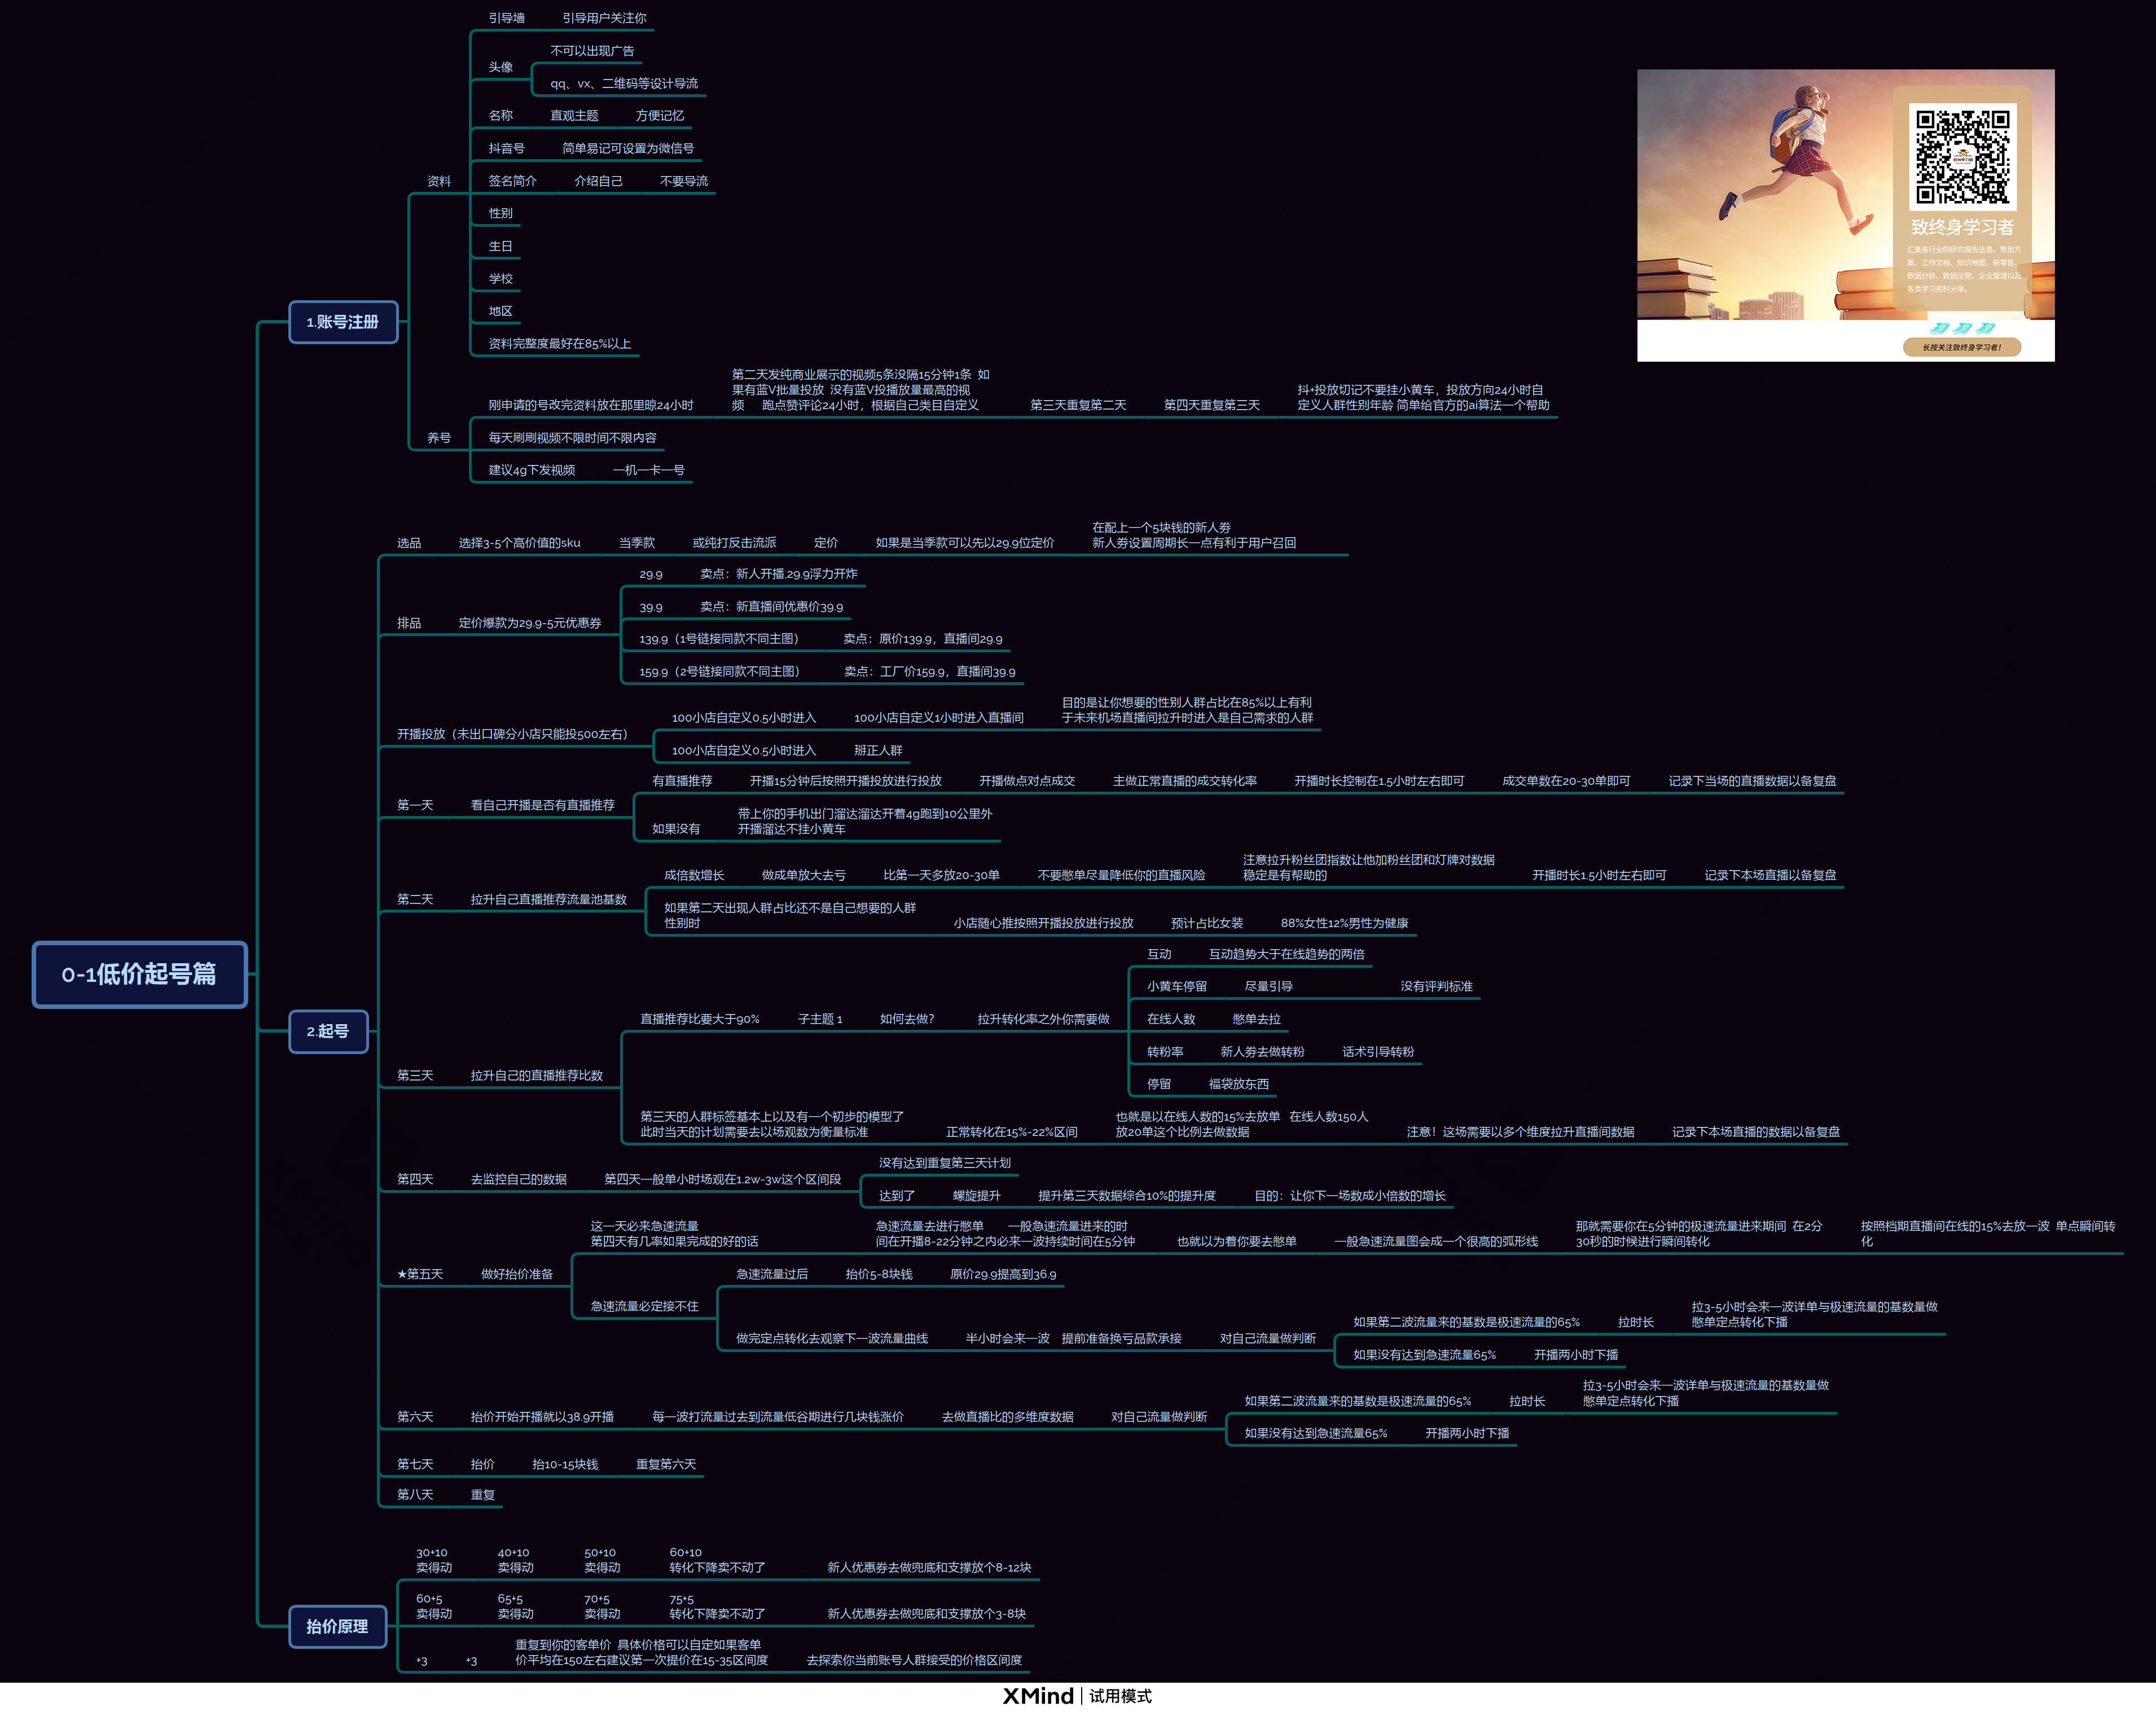The height and width of the screenshot is (1716, 2156).
Task: Click the 试用模式 watermark text
Action: pos(1120,1696)
